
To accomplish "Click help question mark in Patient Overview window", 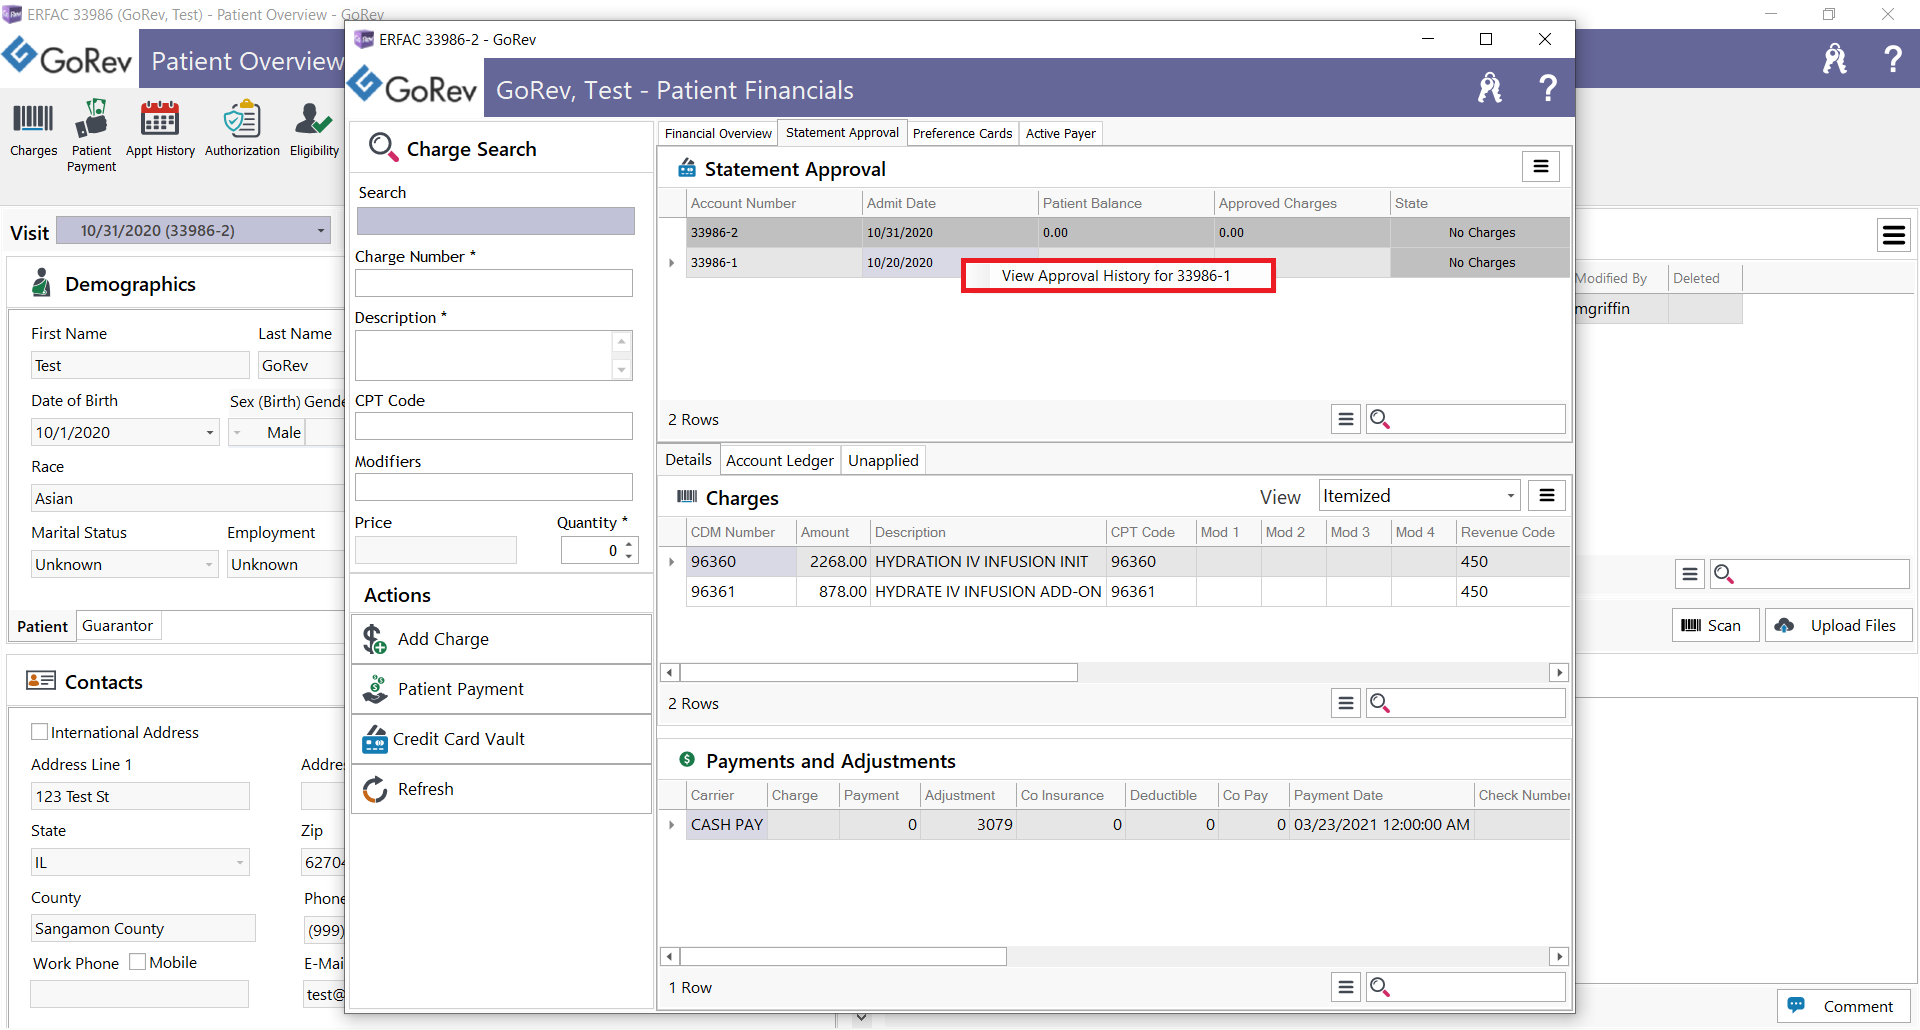I will tap(1892, 59).
